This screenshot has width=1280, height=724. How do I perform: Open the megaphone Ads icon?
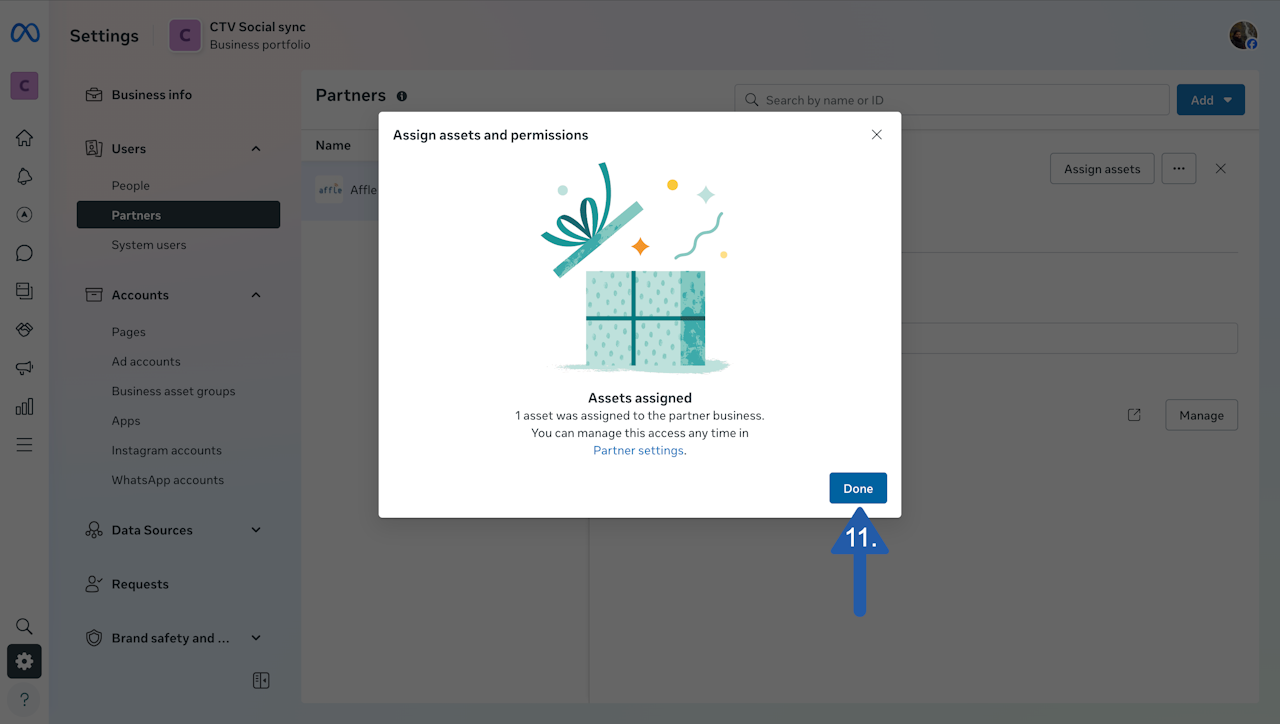click(25, 368)
